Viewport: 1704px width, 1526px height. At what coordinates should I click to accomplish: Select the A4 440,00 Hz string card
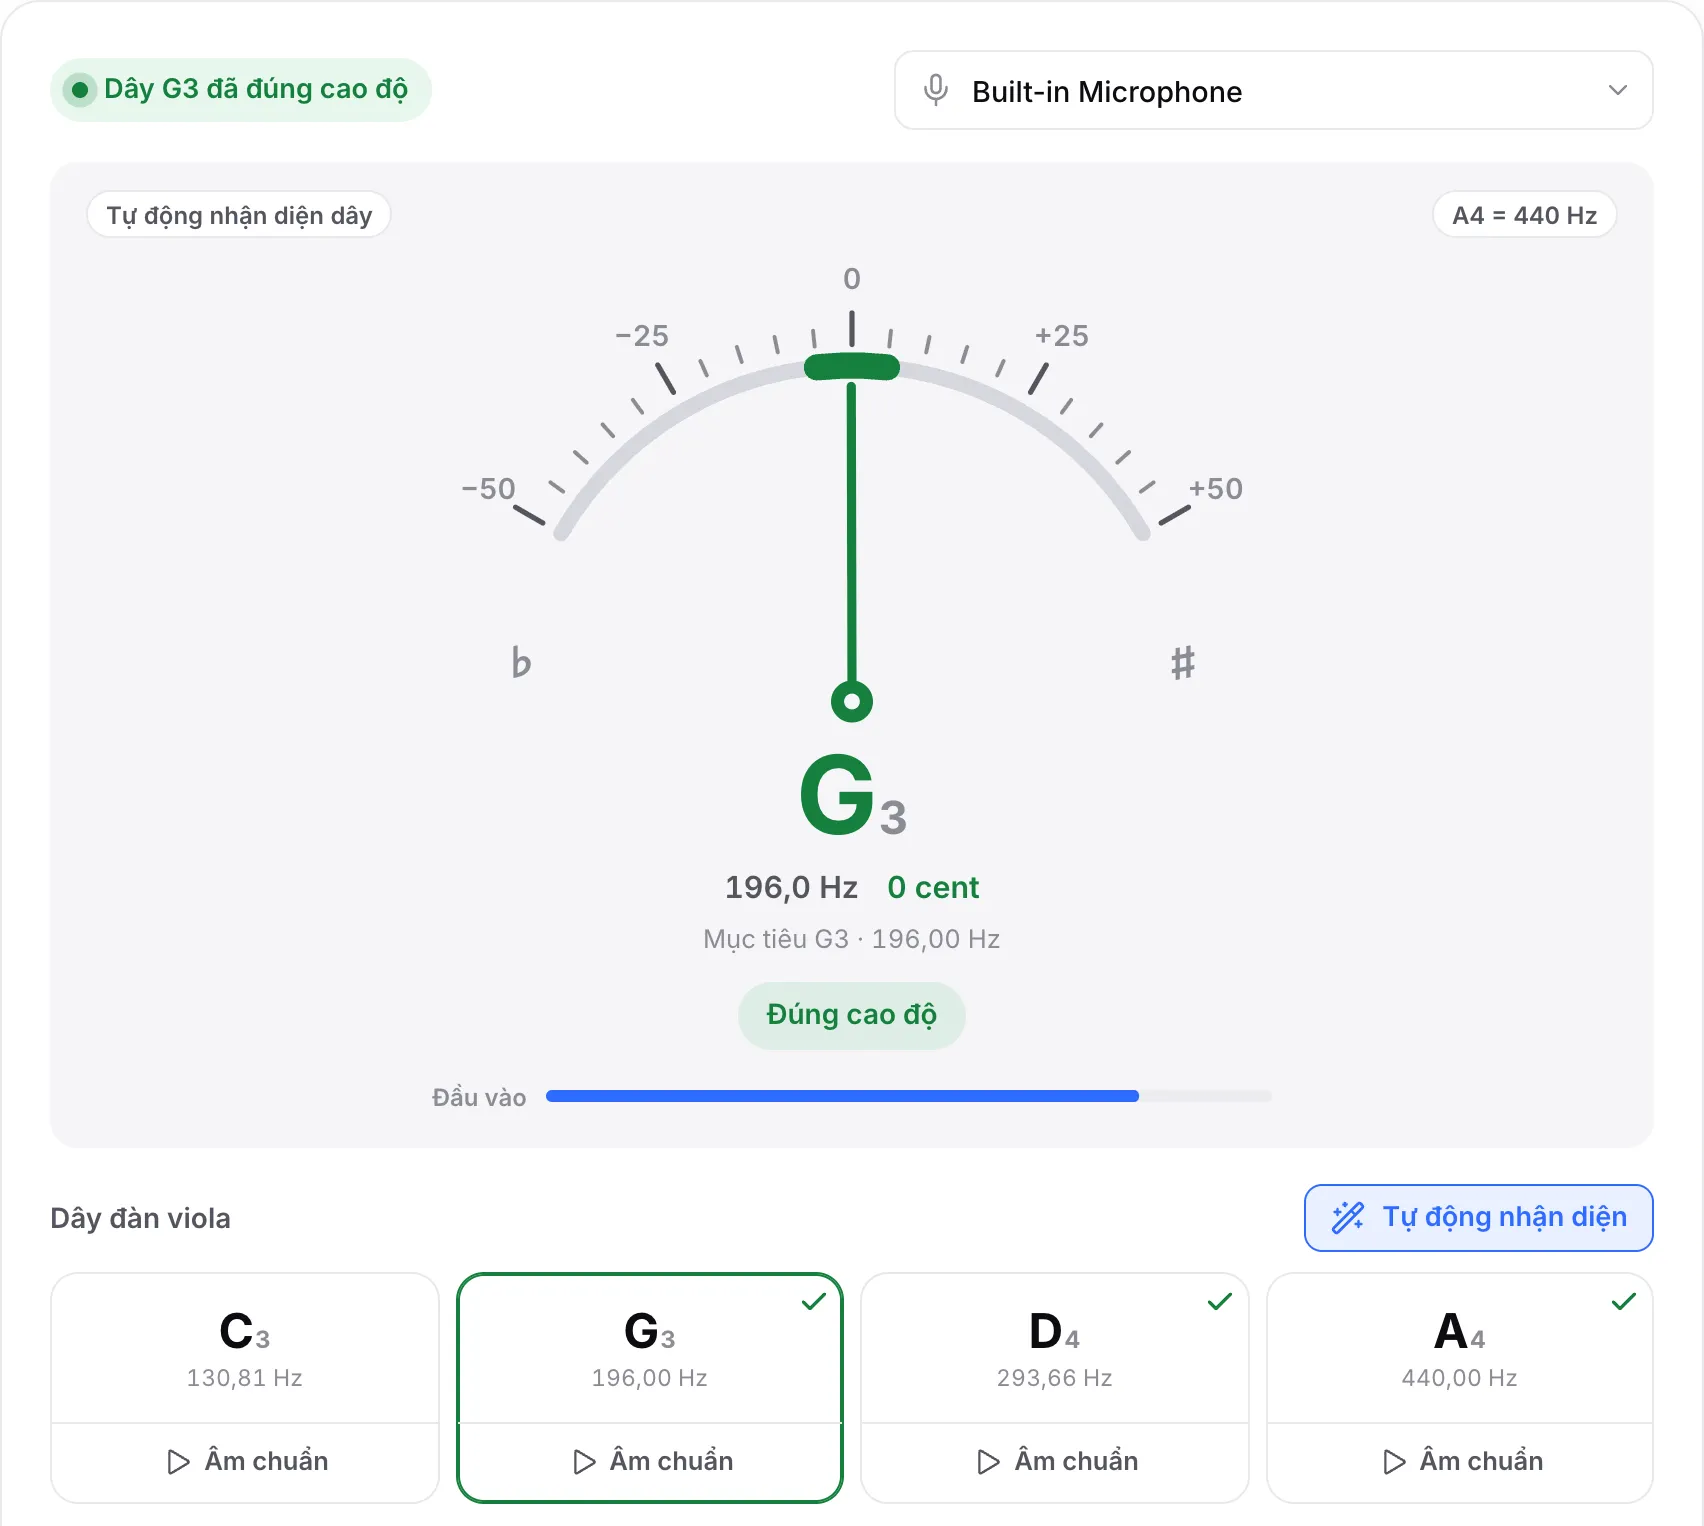tap(1460, 1348)
